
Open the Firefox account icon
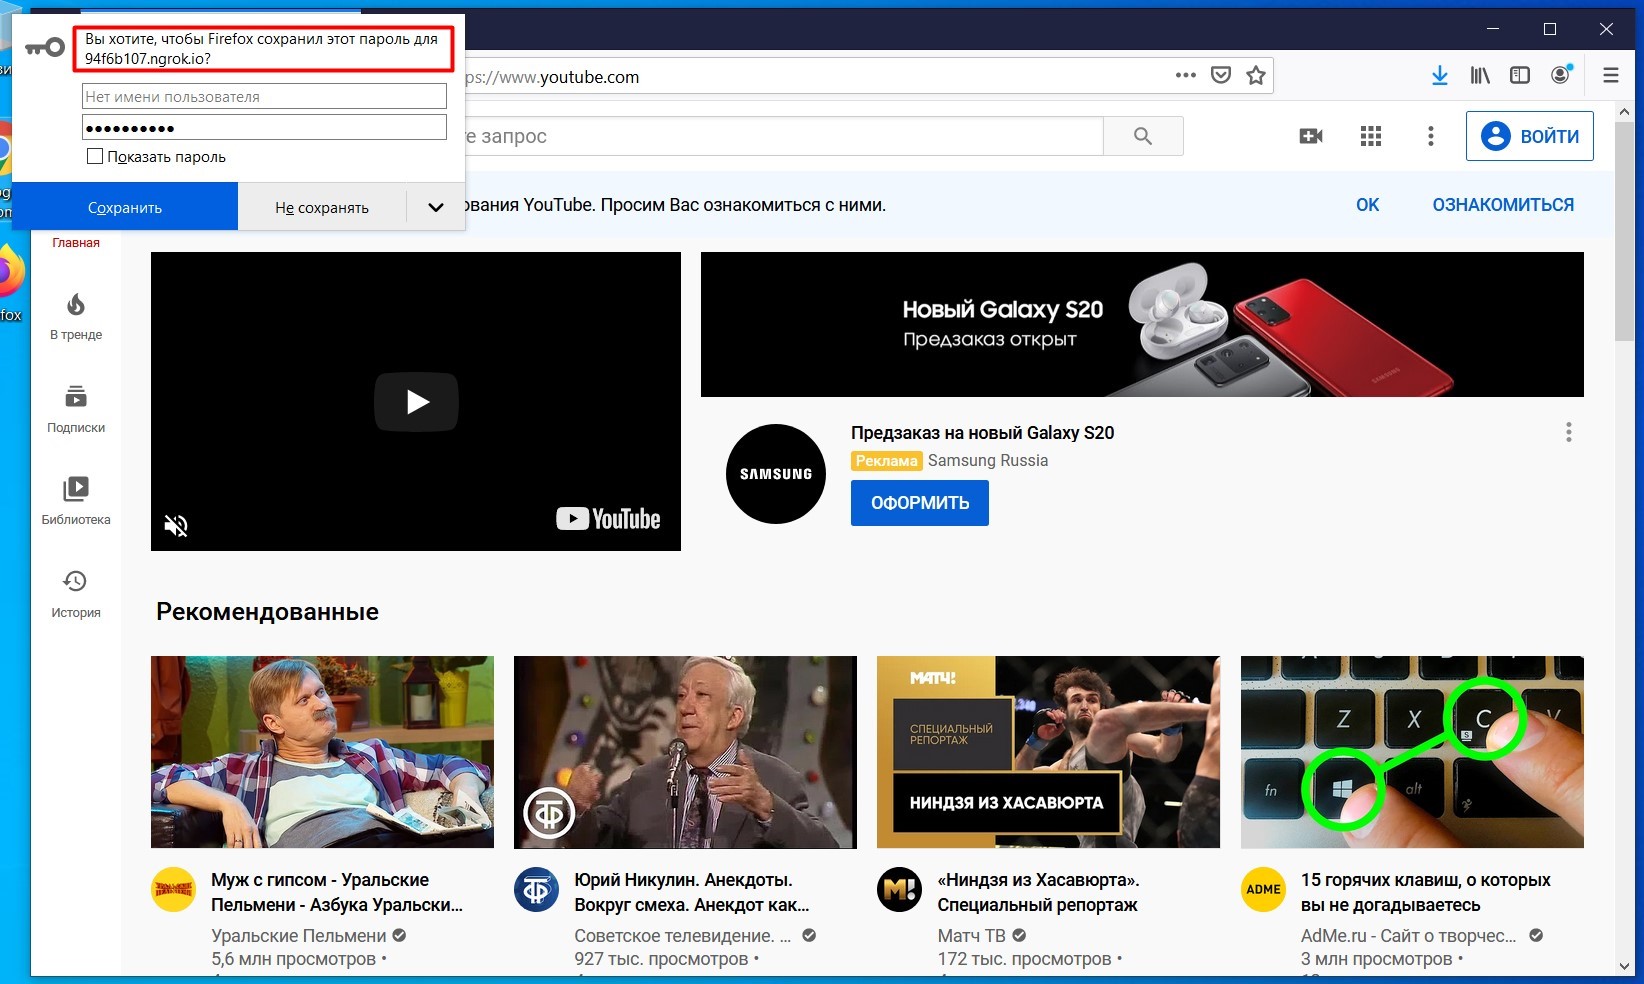(1560, 76)
